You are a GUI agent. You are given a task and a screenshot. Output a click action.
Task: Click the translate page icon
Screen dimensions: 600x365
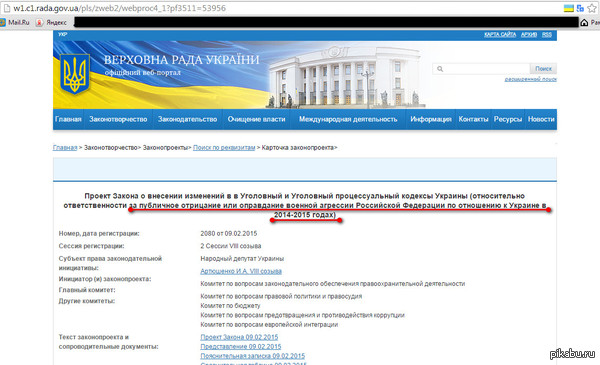pyautogui.click(x=580, y=8)
